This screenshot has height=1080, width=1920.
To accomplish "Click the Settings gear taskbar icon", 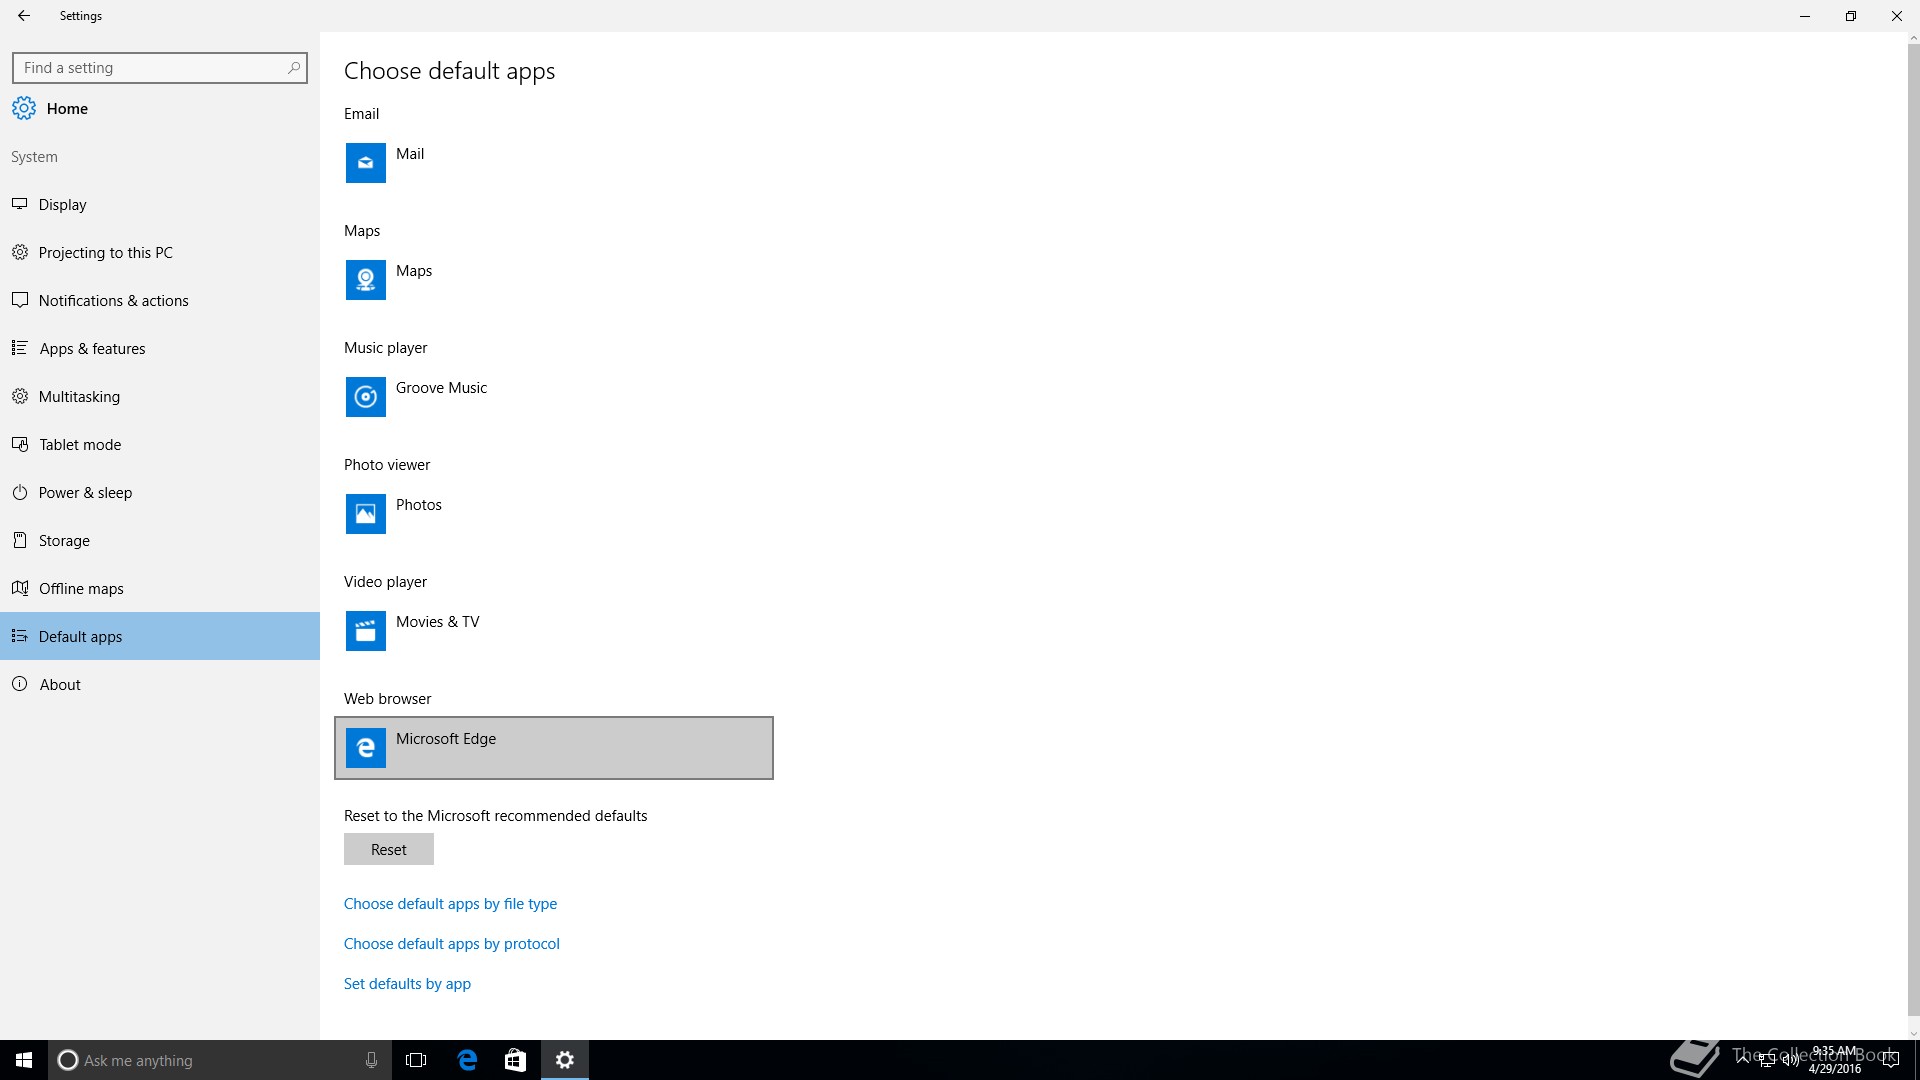I will coord(565,1060).
